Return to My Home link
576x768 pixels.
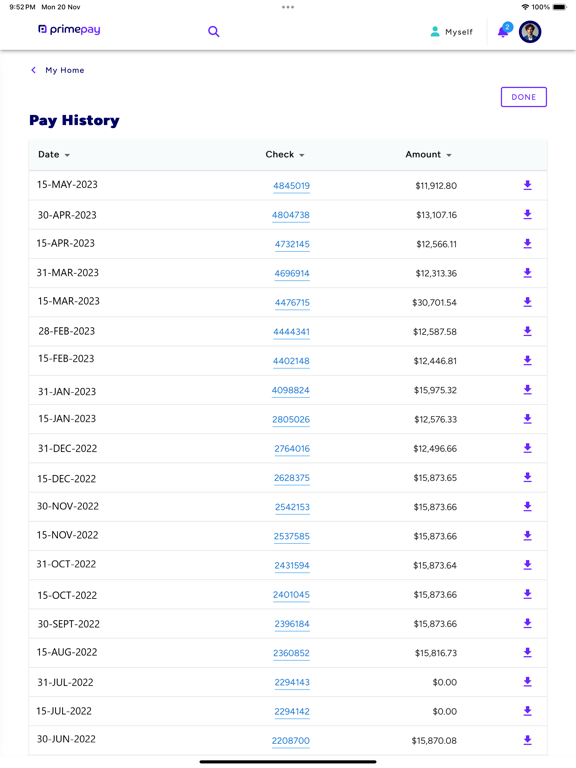65,70
